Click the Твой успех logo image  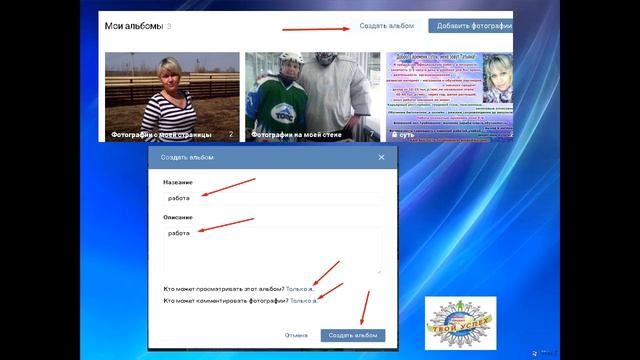point(460,323)
